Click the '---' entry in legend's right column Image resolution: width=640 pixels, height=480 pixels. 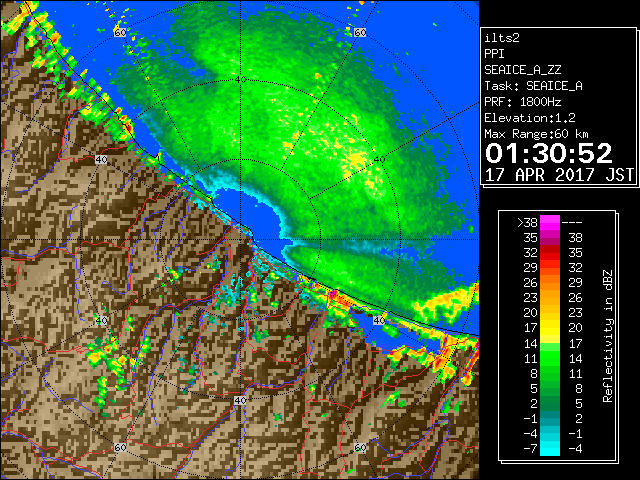572,222
